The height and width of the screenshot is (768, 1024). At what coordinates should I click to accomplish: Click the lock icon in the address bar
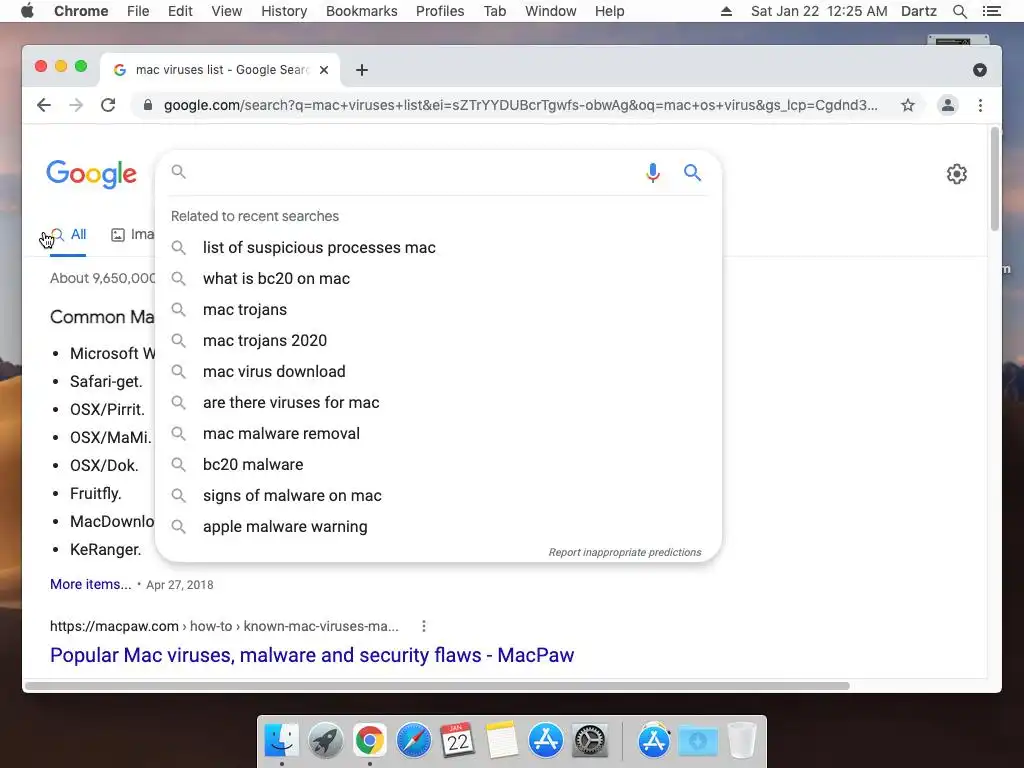[x=148, y=105]
